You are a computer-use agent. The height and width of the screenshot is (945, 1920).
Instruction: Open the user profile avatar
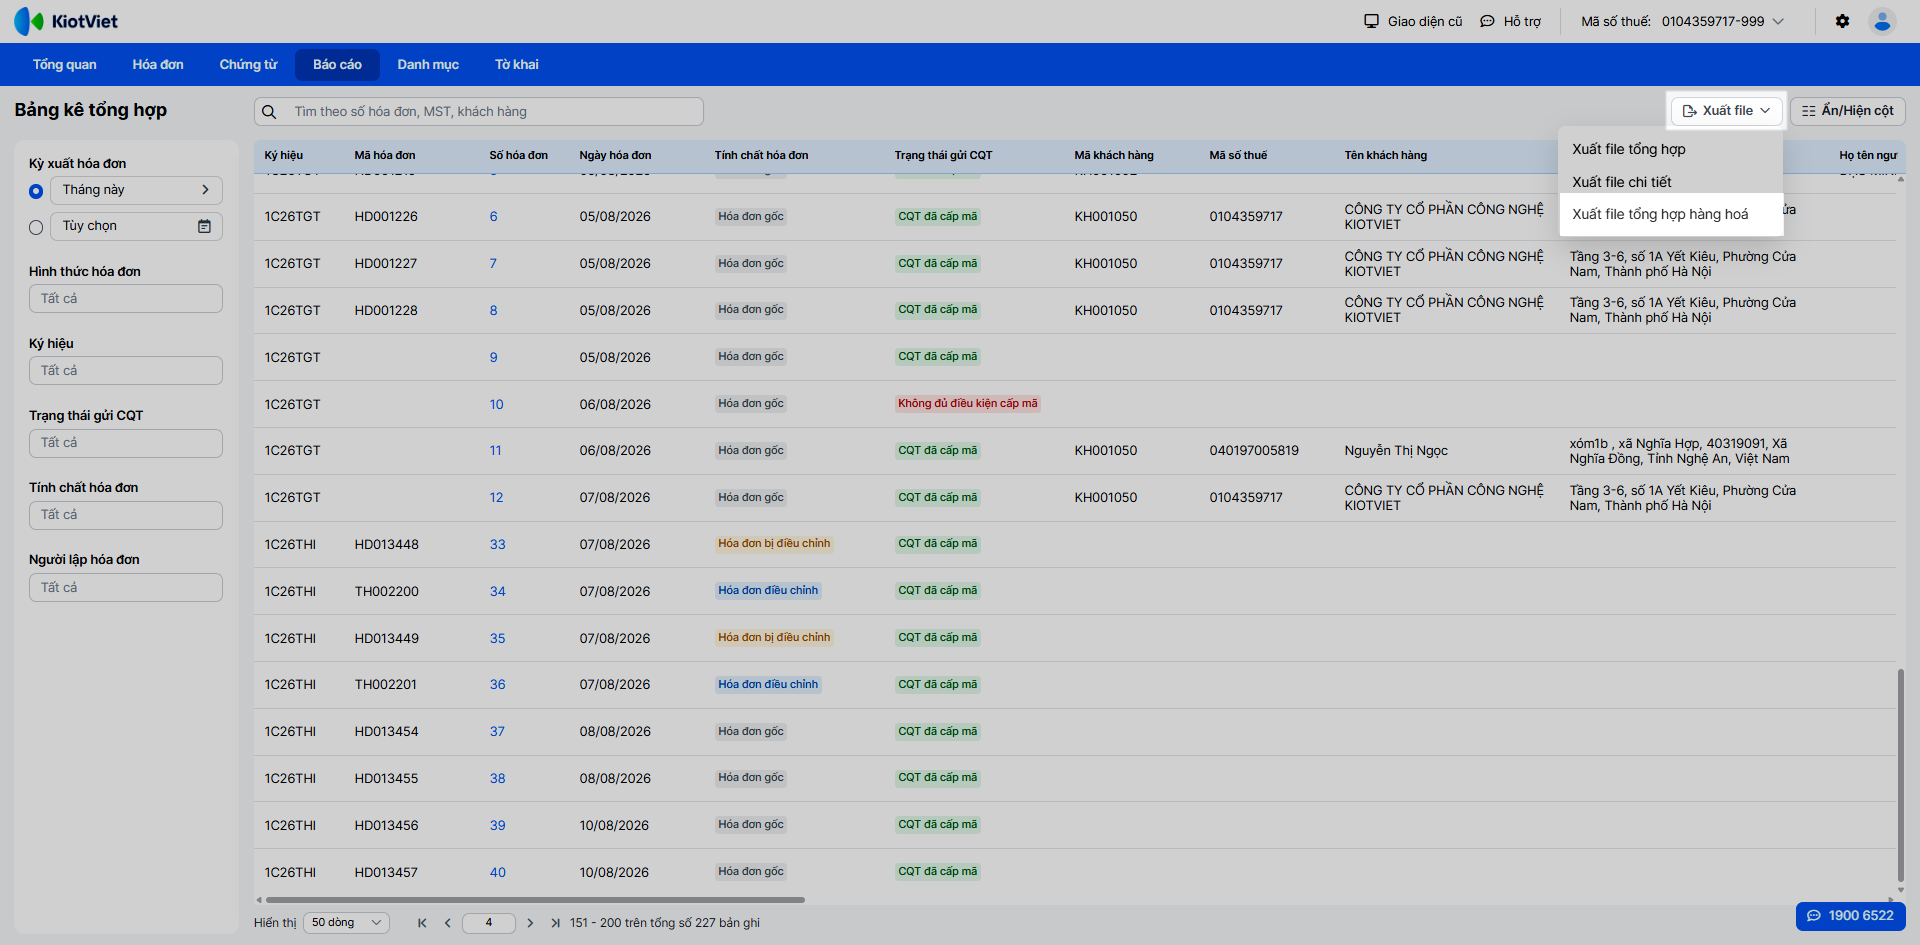pos(1882,21)
